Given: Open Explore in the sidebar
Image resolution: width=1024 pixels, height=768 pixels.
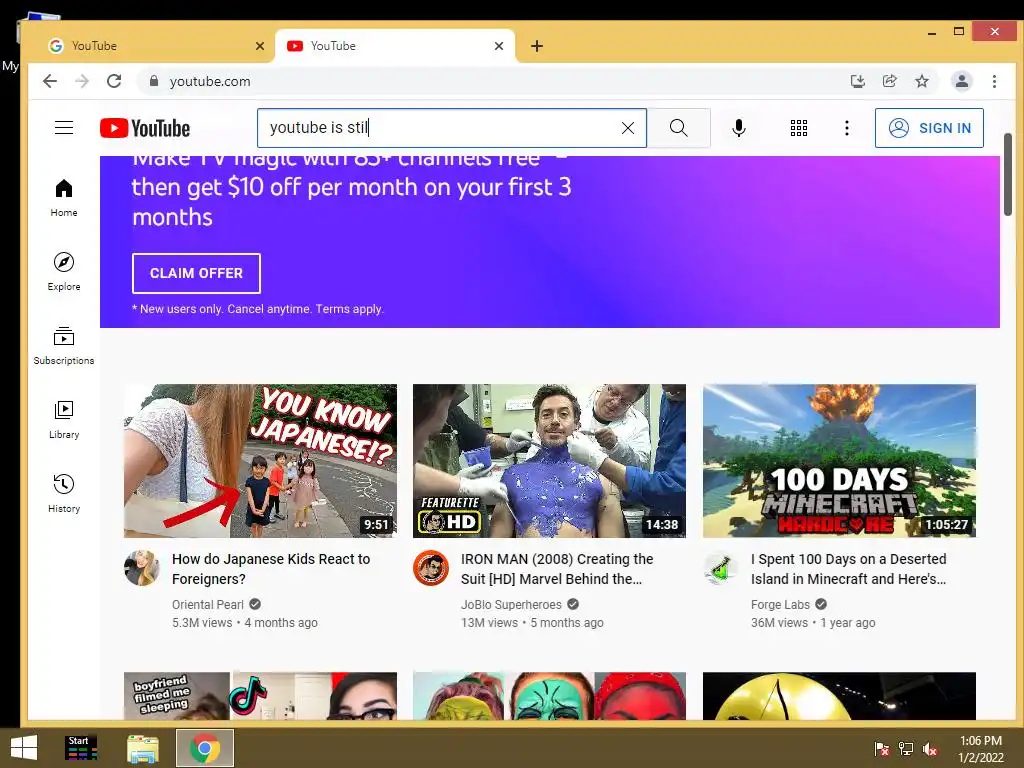Looking at the screenshot, I should click(x=64, y=272).
